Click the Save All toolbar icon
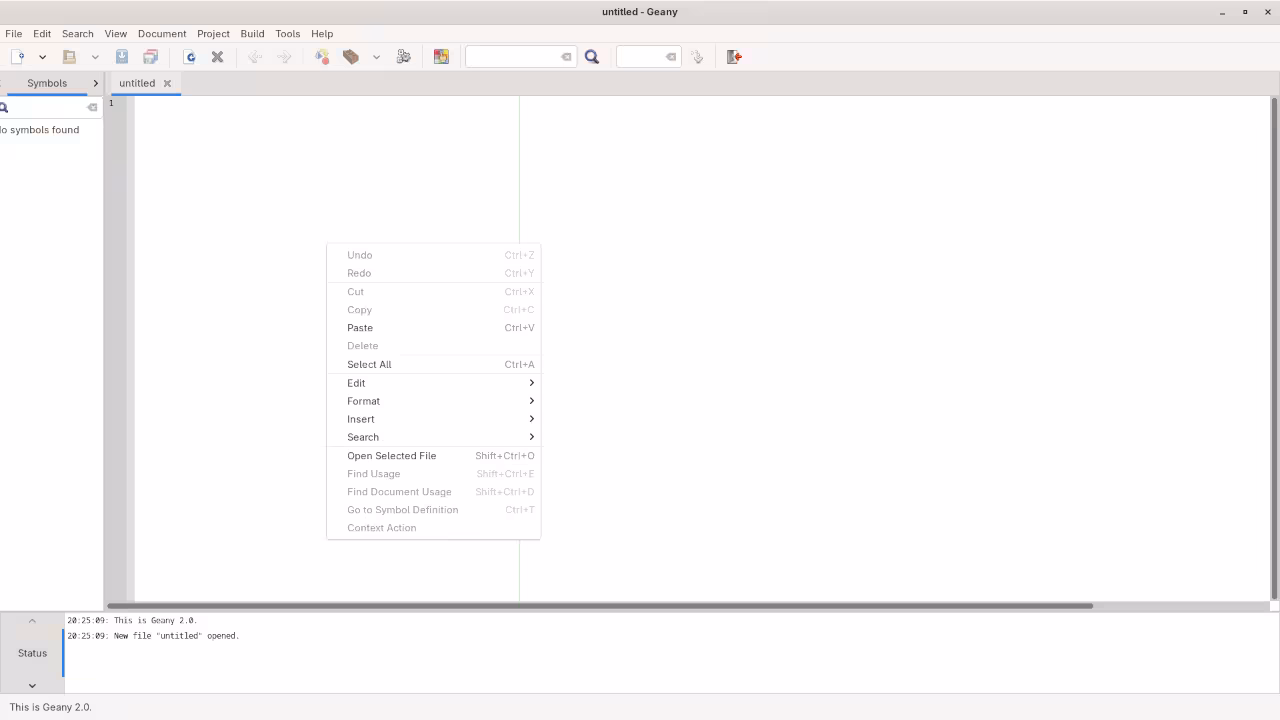This screenshot has height=720, width=1280. (150, 57)
